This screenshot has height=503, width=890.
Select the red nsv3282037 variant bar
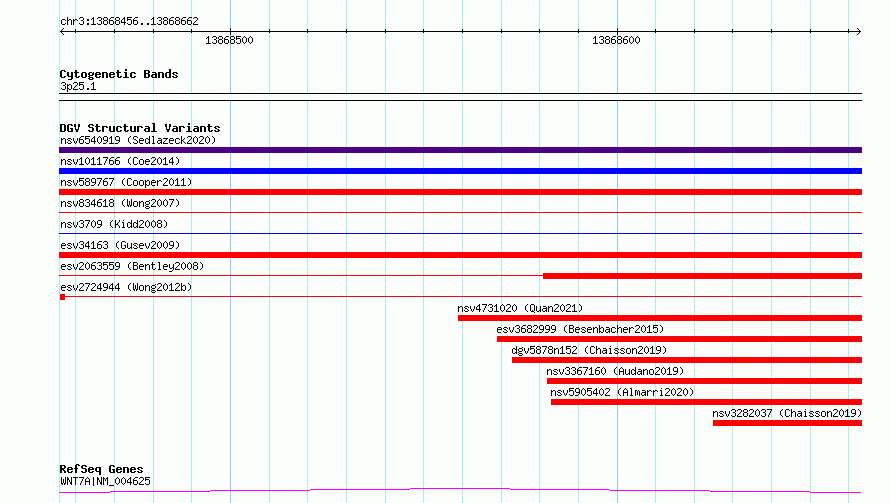pos(787,423)
